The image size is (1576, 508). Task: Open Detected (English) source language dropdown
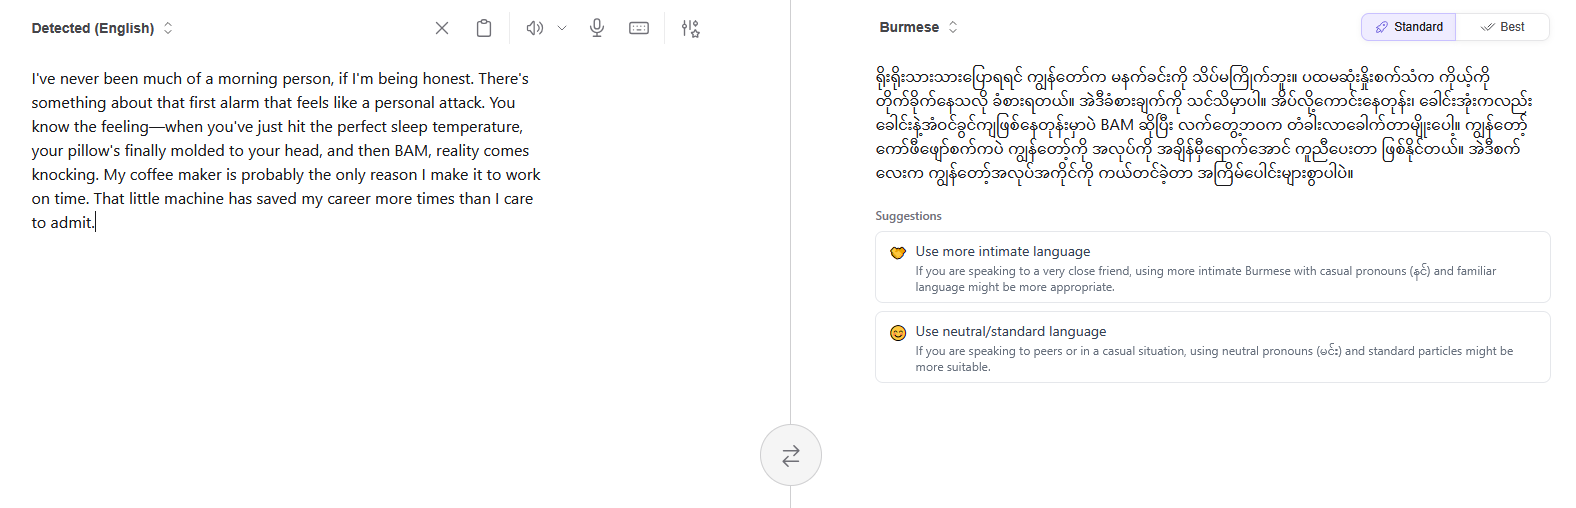102,28
